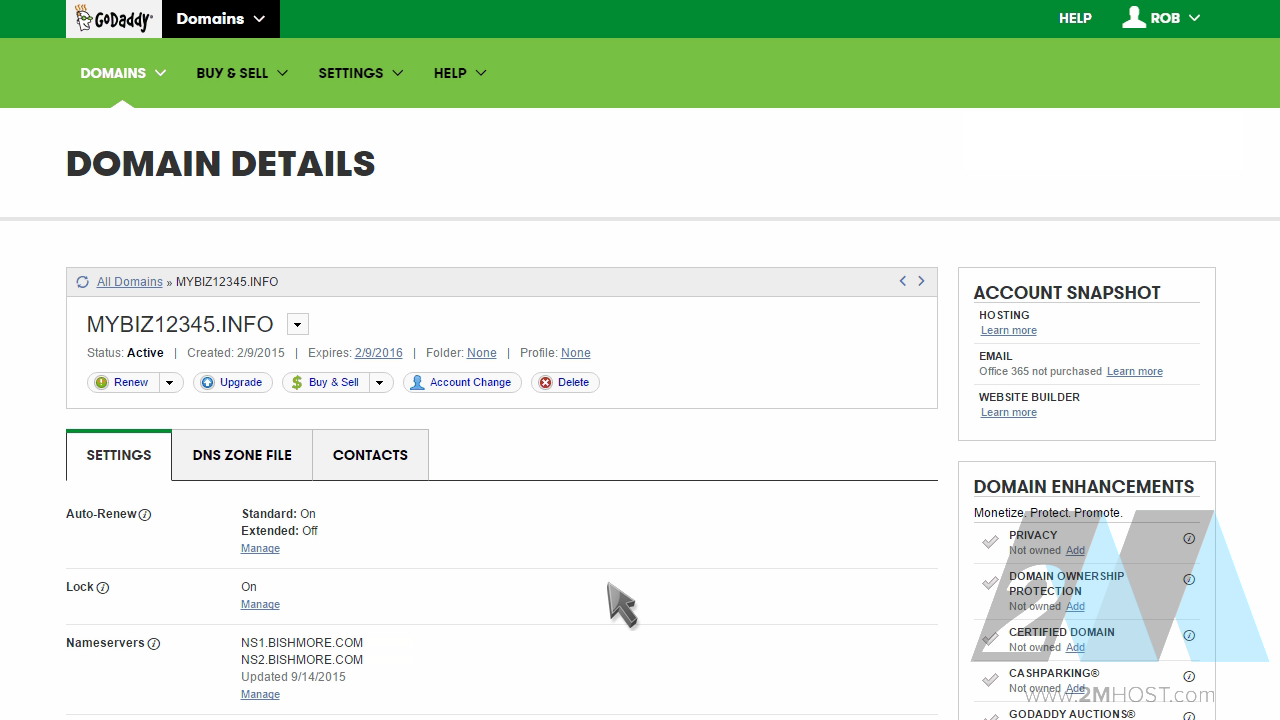Open the SETTINGS navigation menu

pos(361,73)
